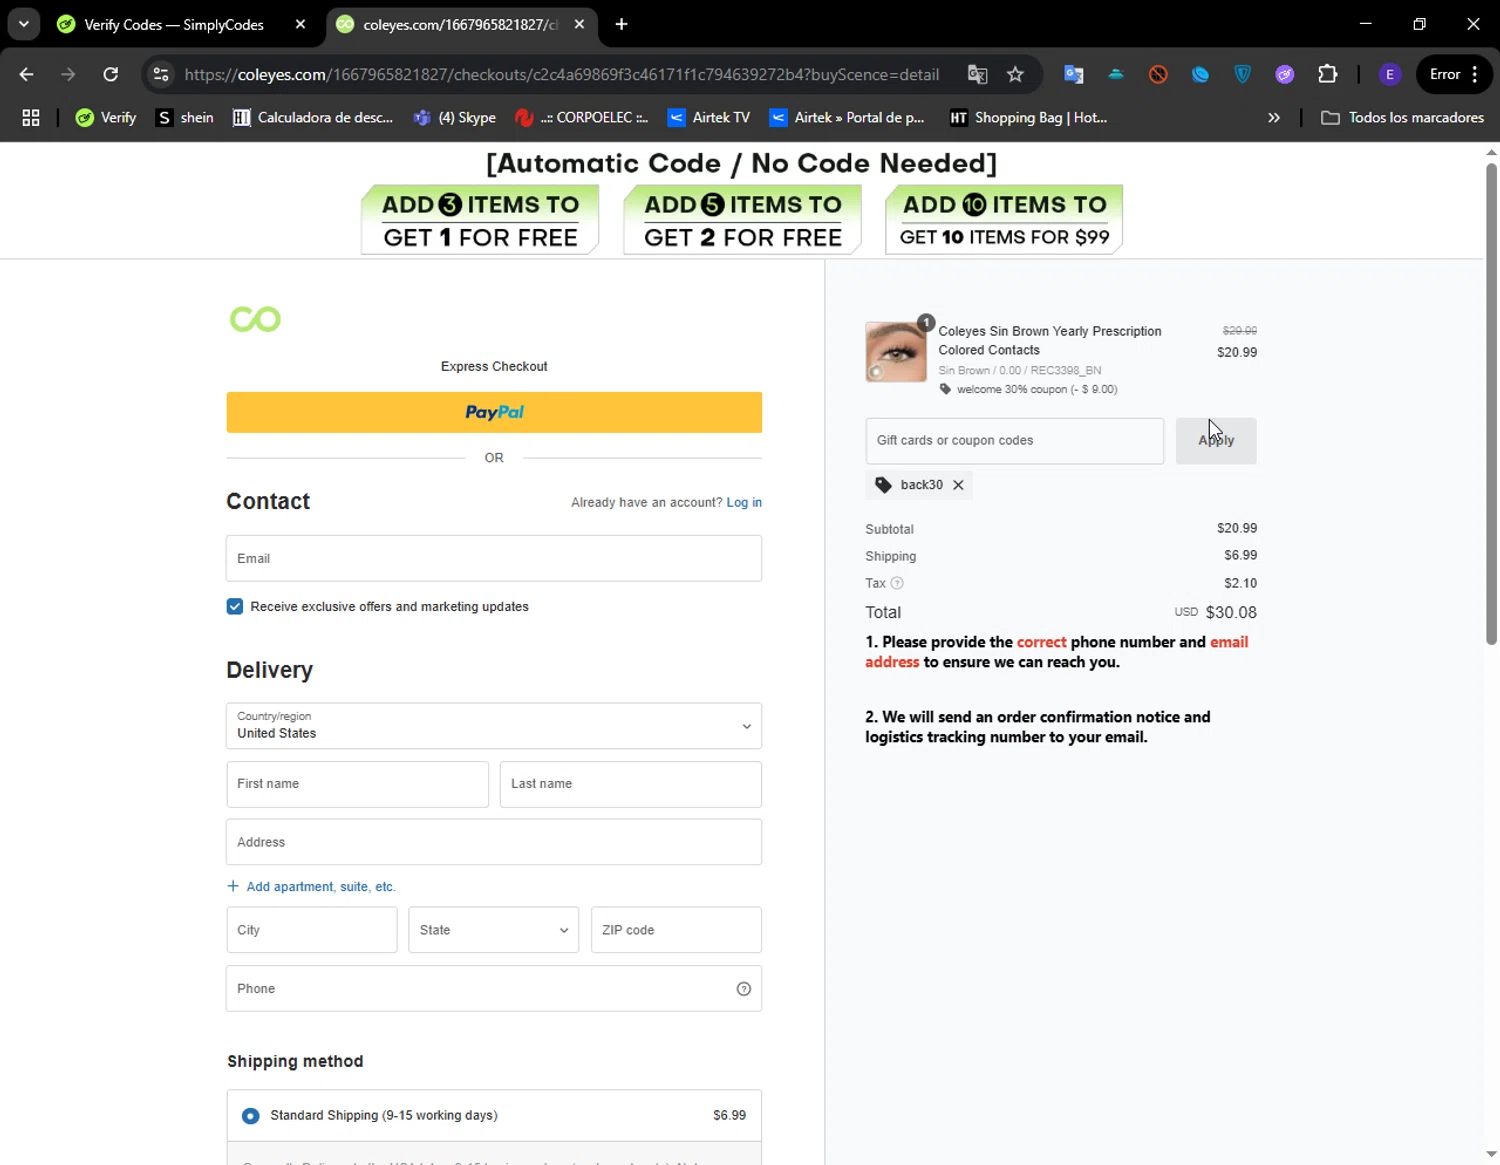The width and height of the screenshot is (1500, 1165).
Task: Open the purple round extension icon
Action: point(1285,74)
